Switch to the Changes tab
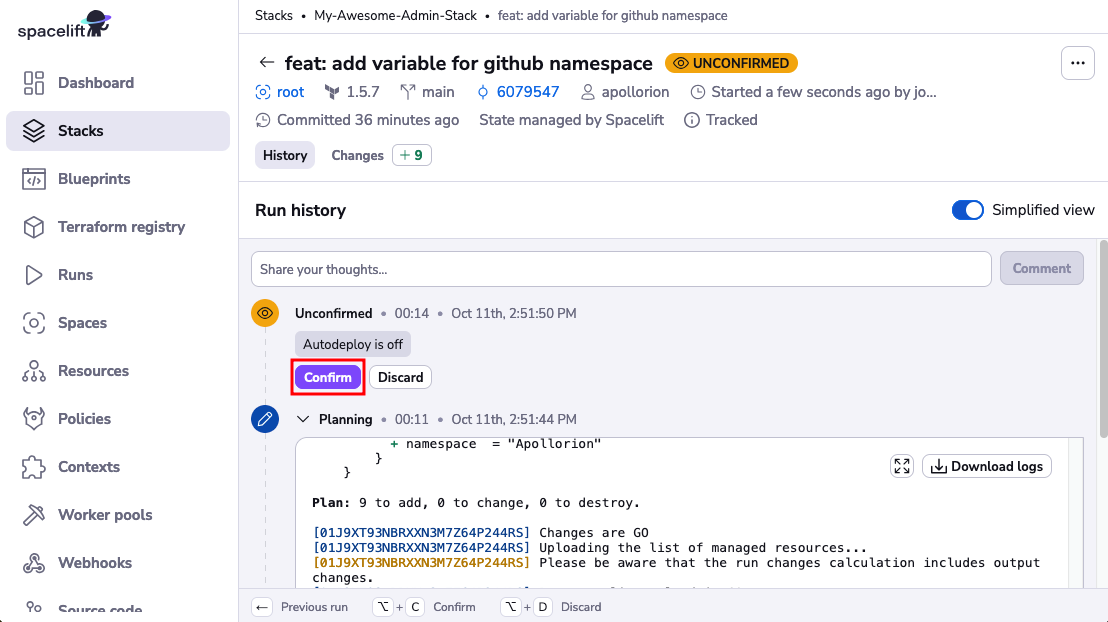Viewport: 1108px width, 622px height. (357, 155)
